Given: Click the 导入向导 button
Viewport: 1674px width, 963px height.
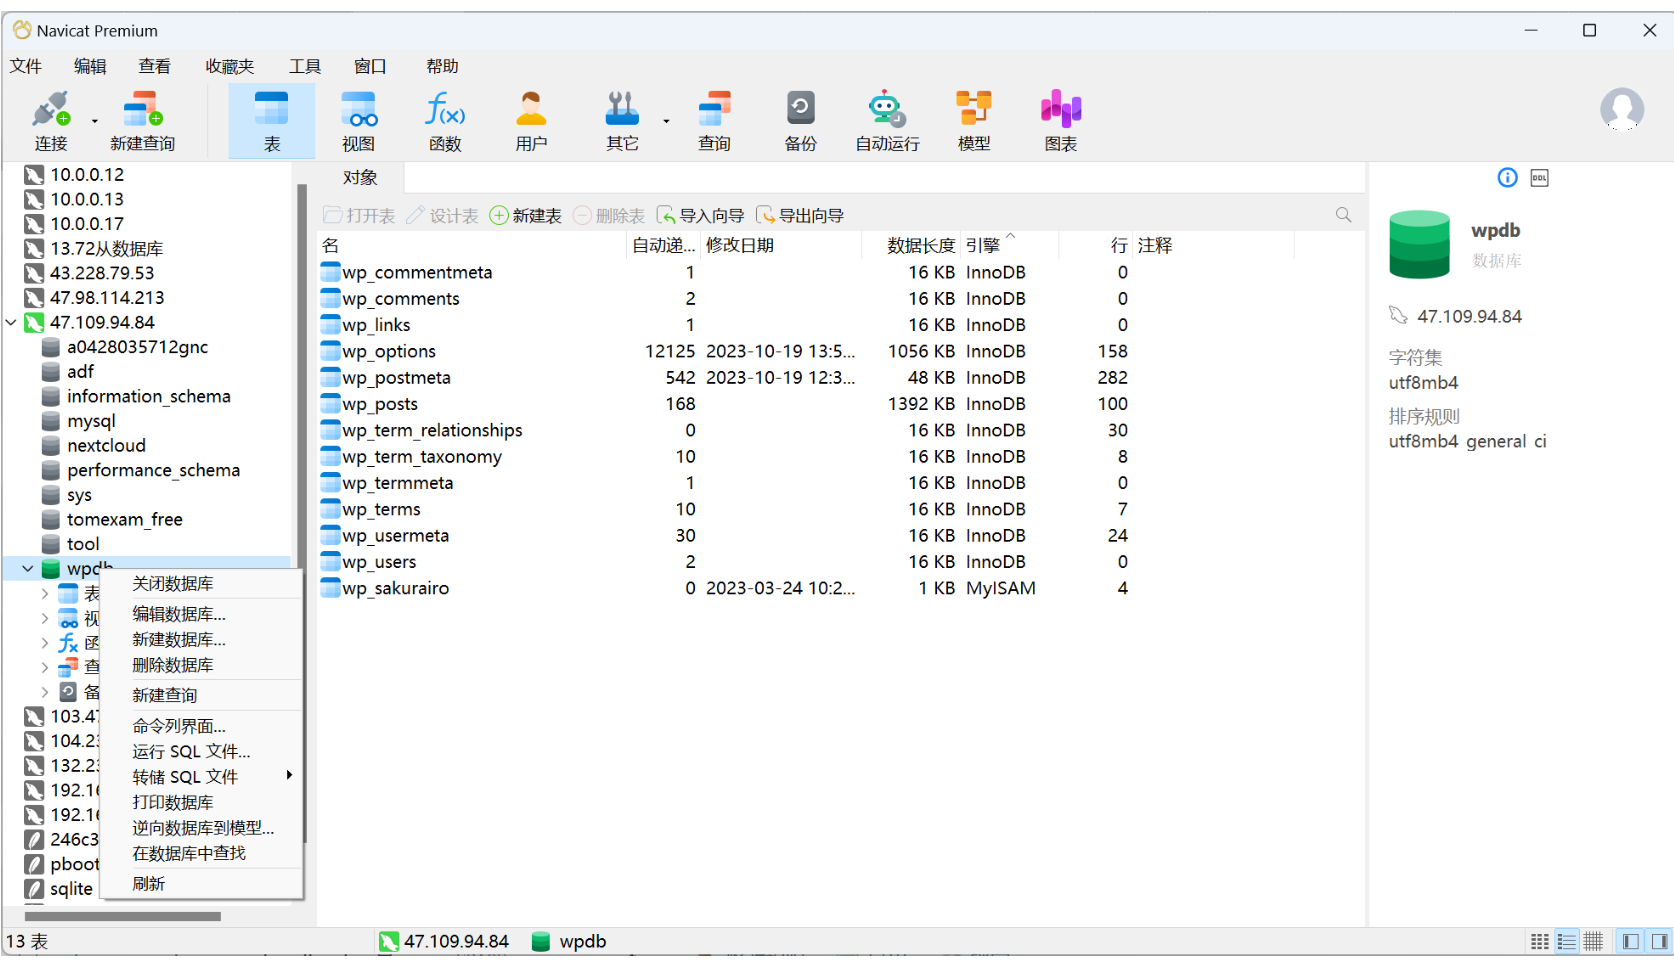Looking at the screenshot, I should point(700,216).
